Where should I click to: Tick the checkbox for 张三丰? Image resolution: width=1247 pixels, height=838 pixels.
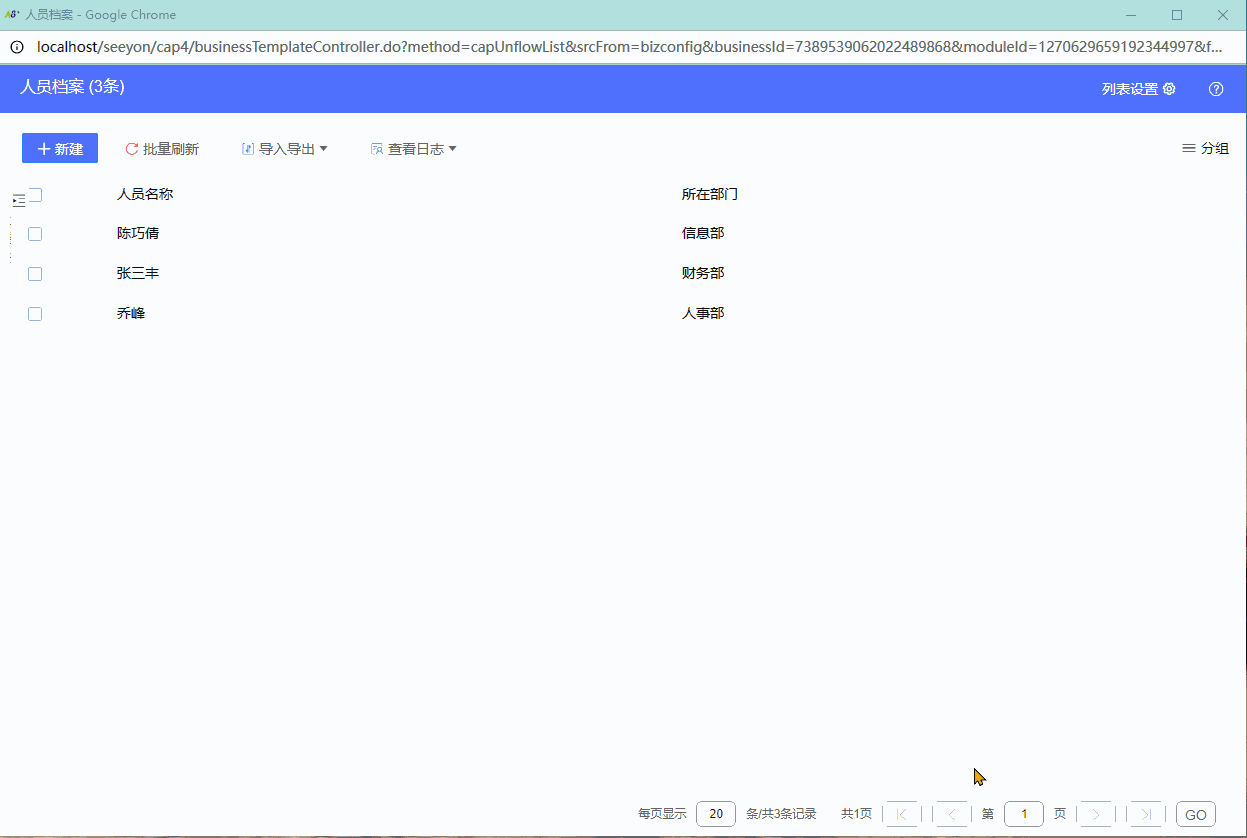point(35,274)
